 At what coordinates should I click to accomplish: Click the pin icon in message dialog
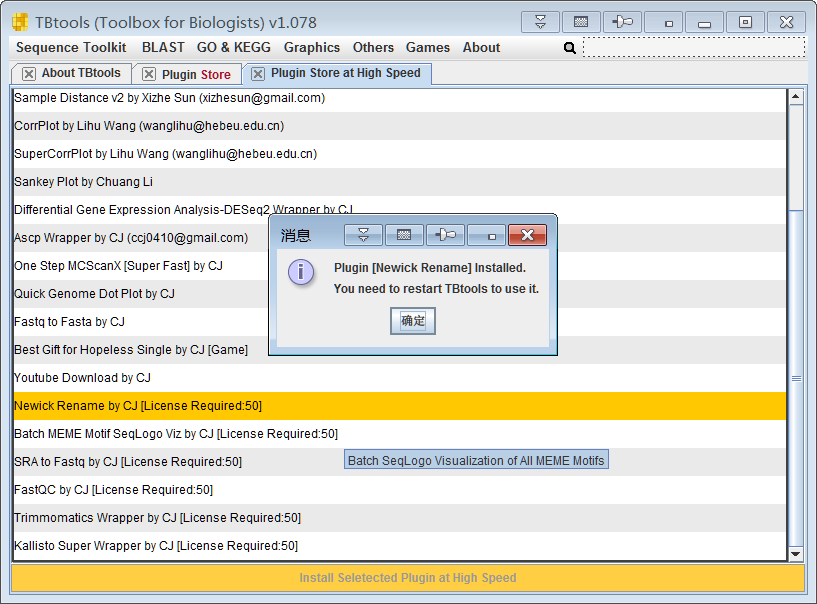point(445,236)
